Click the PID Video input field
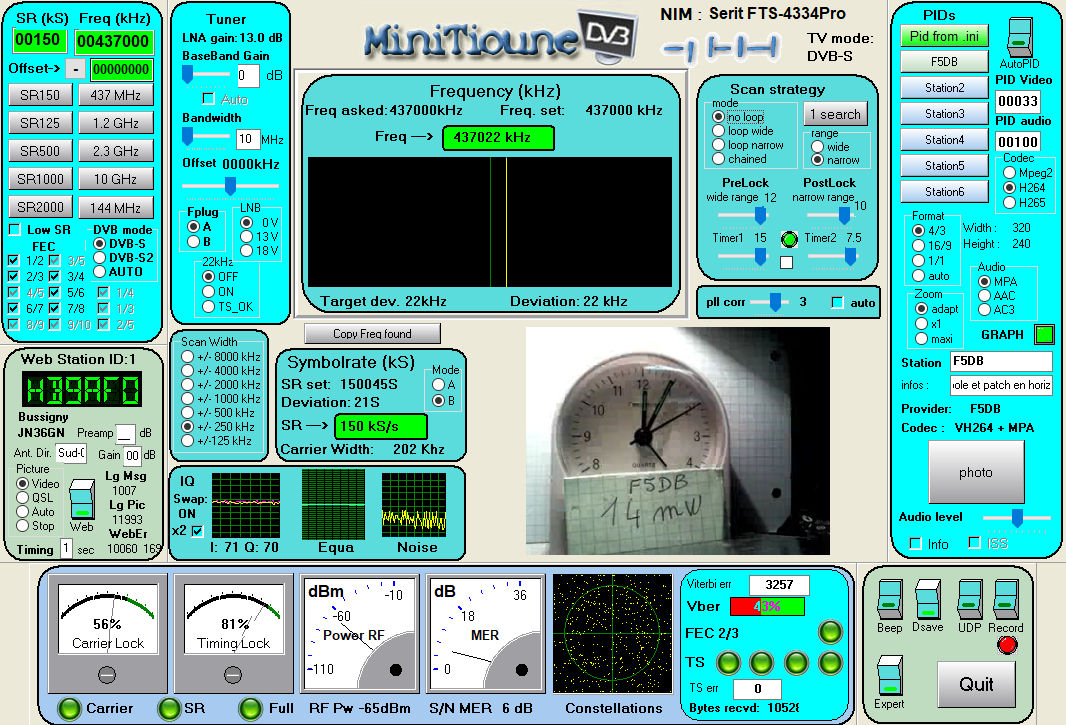The width and height of the screenshot is (1066, 725). (1017, 101)
